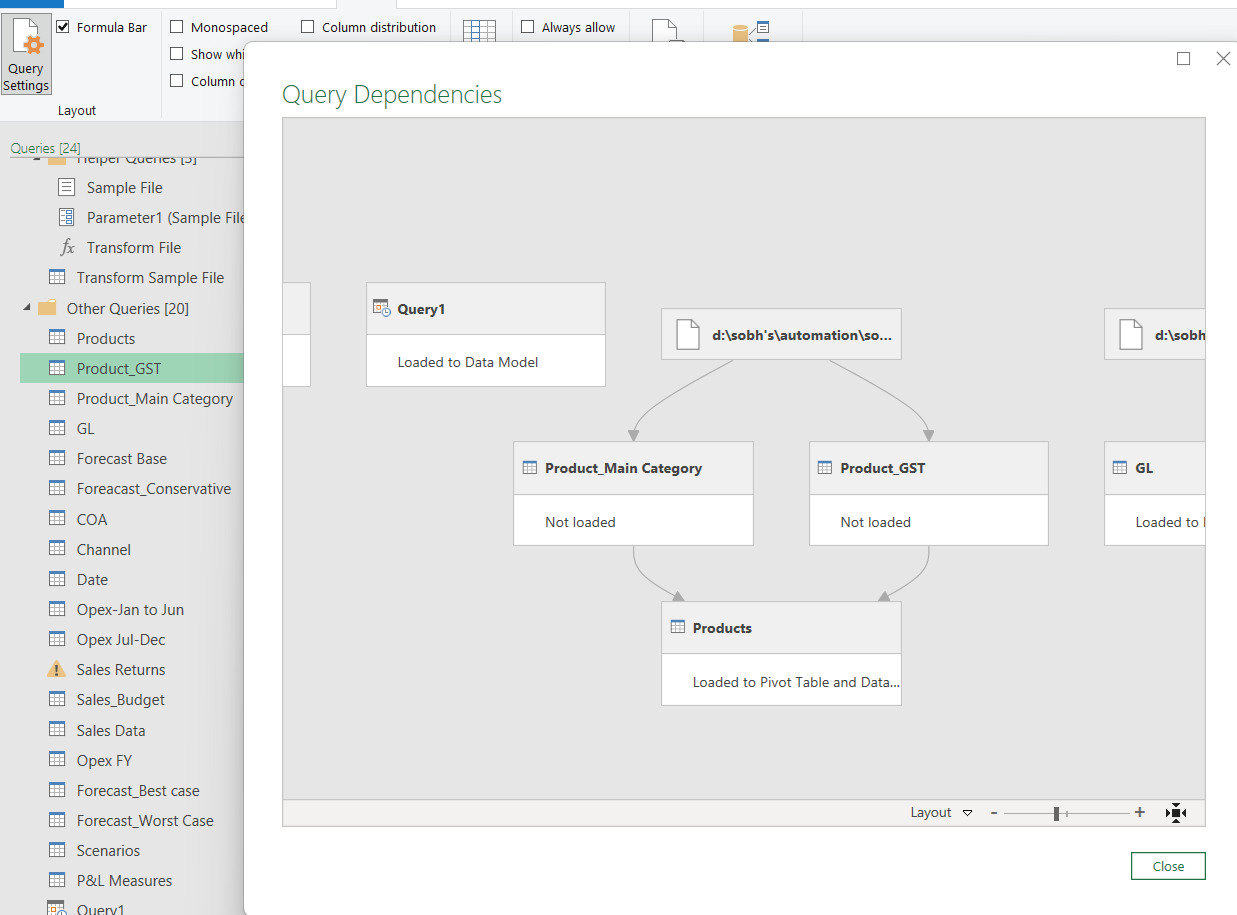1237x915 pixels.
Task: Open the Query Settings pane button
Action: pos(26,55)
